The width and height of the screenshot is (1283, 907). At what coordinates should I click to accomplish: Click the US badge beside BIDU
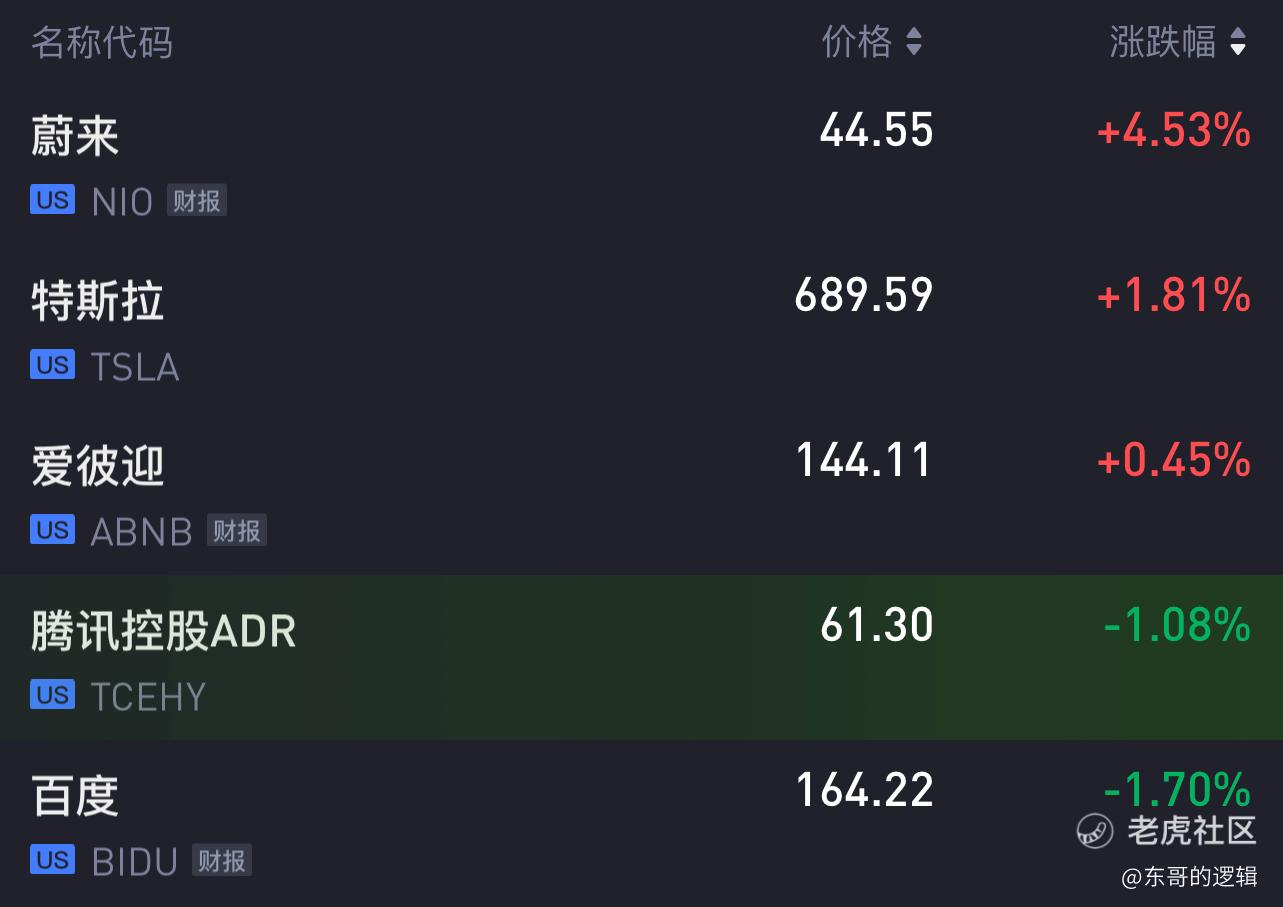53,859
